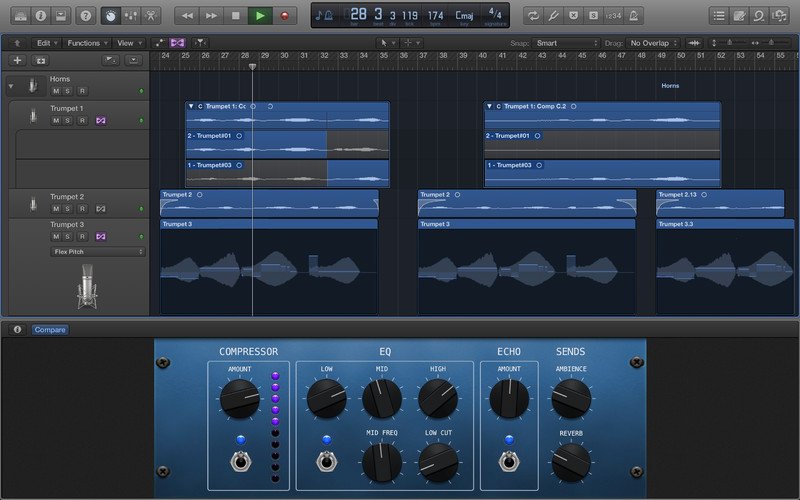This screenshot has width=800, height=500.
Task: Click the Echo Amount knob
Action: pos(509,400)
